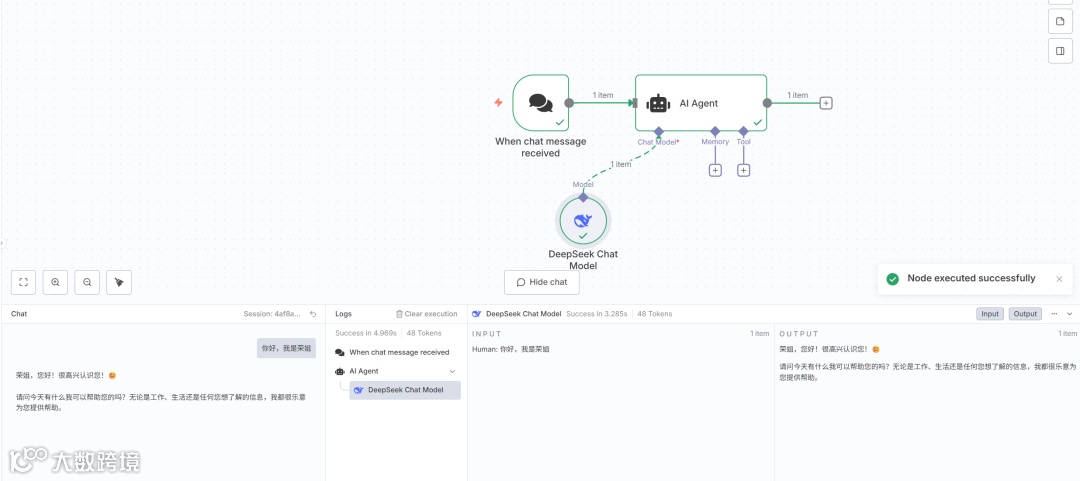The image size is (1080, 481).
Task: Click the Chat panel title
Action: tap(19, 314)
